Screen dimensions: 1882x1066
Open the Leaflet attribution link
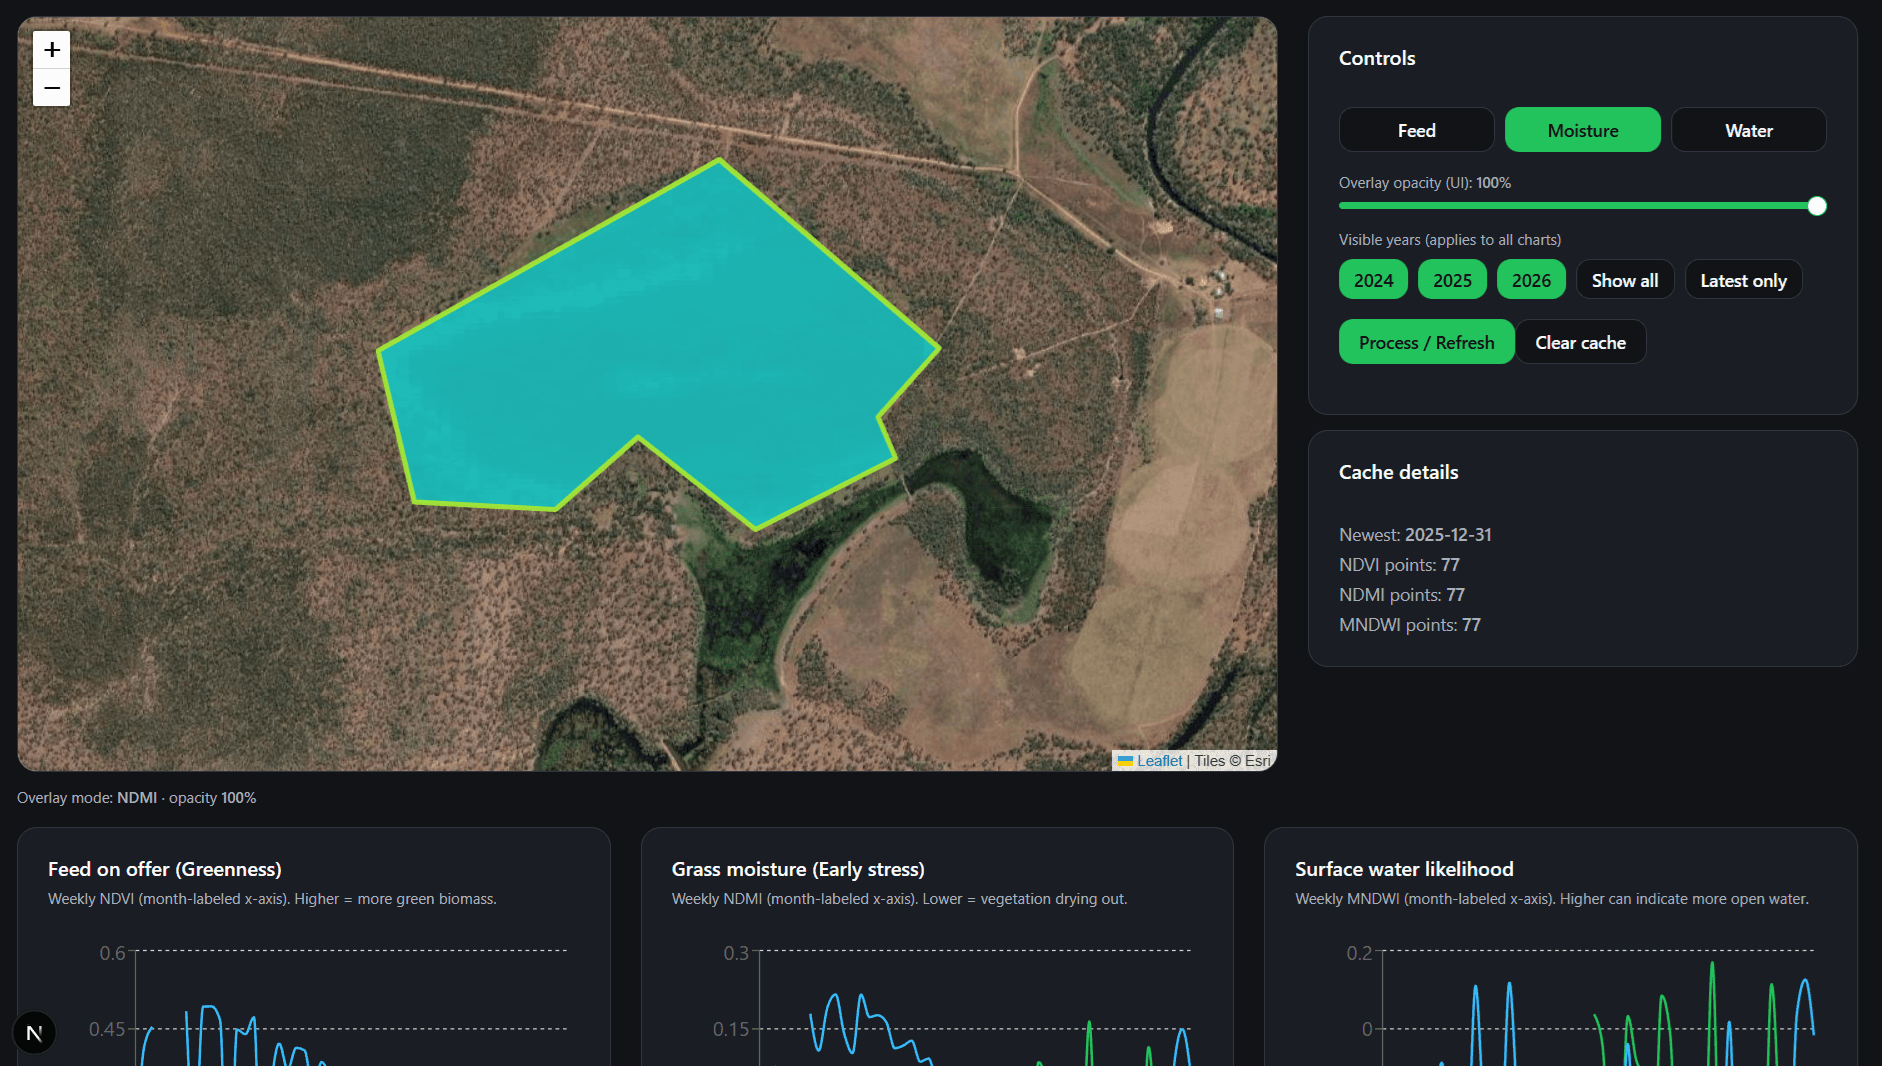(1159, 761)
